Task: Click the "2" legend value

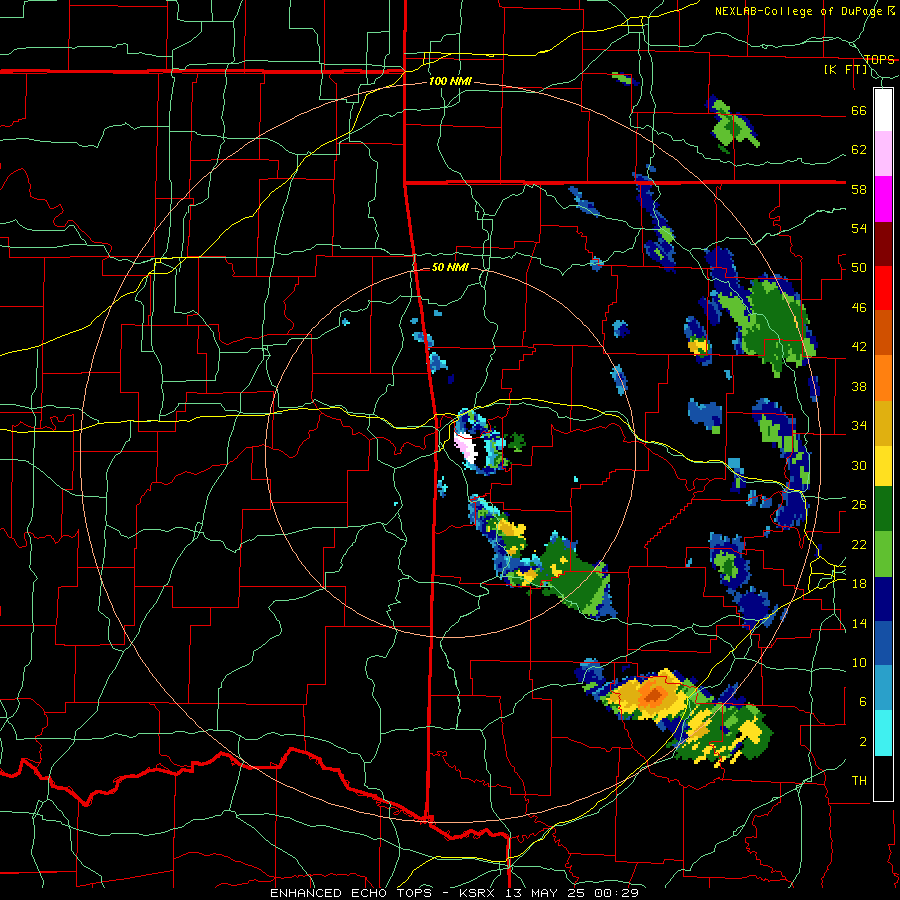Action: [x=863, y=742]
